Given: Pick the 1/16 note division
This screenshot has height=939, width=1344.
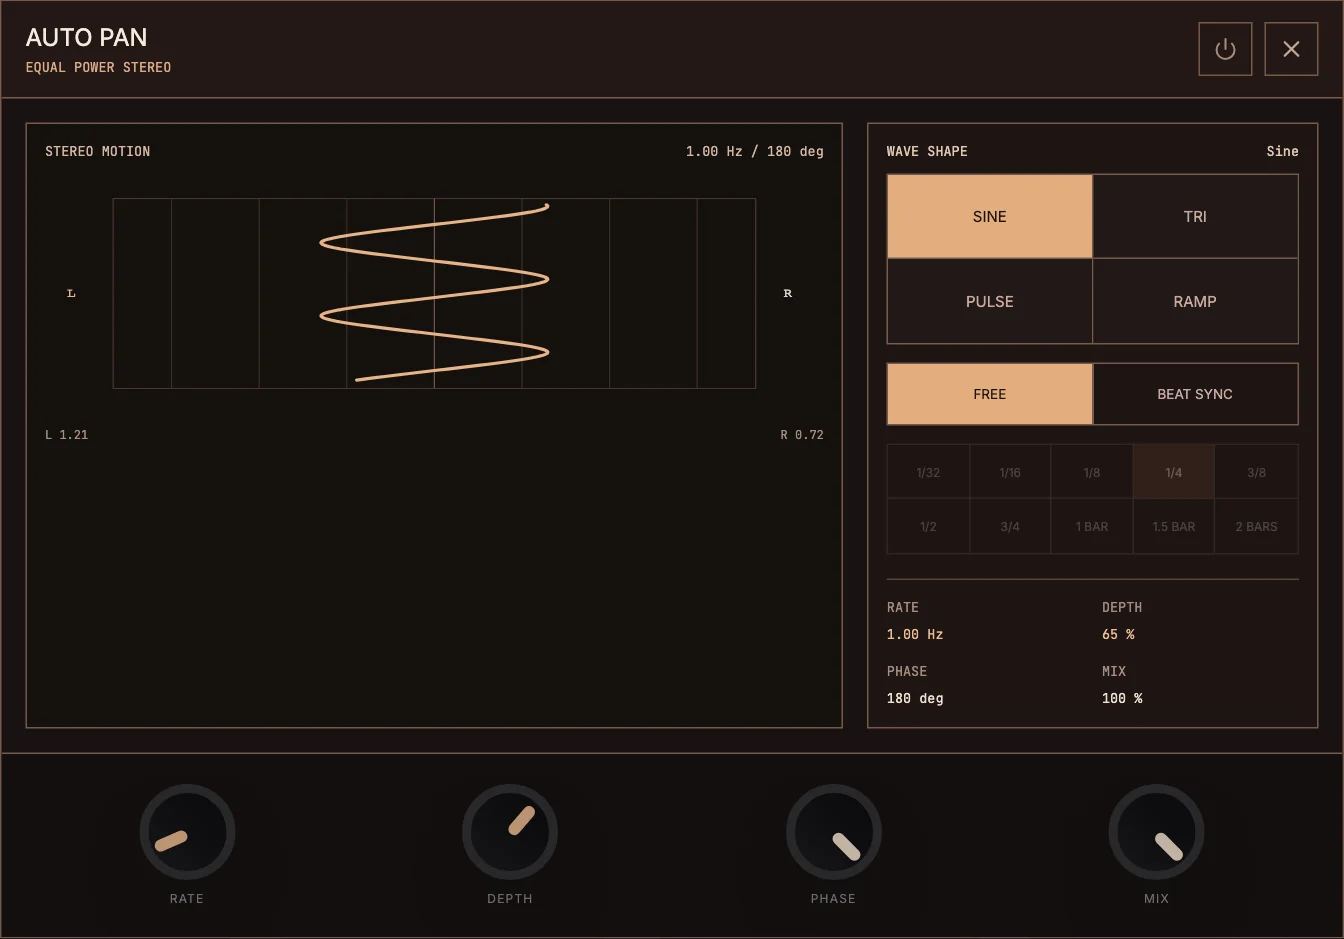Looking at the screenshot, I should (1010, 472).
